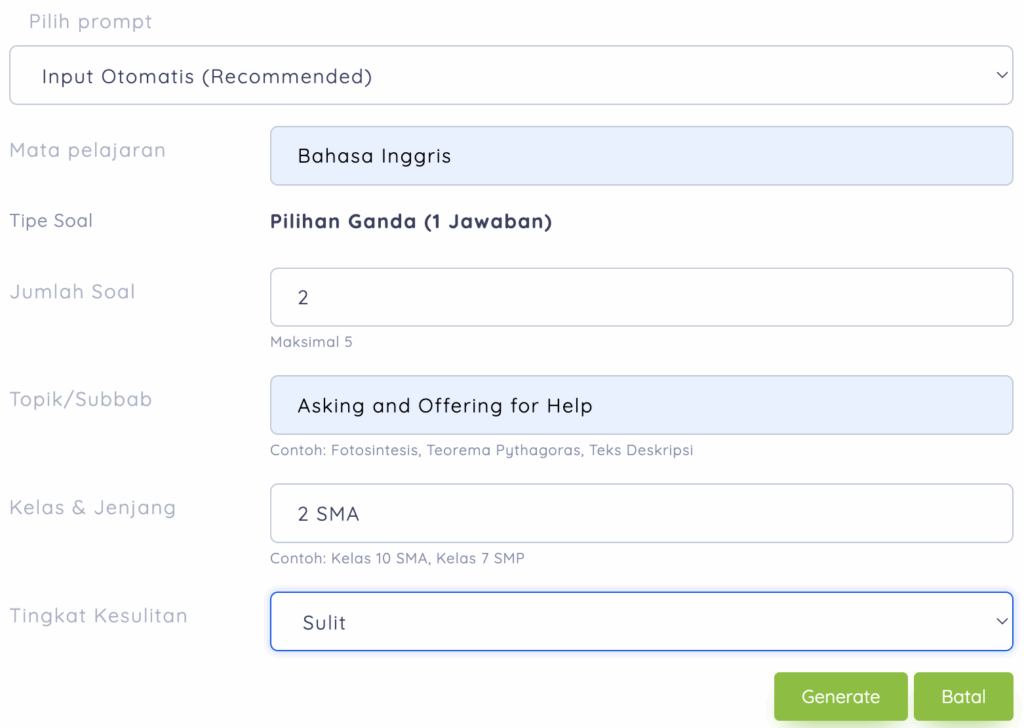The height and width of the screenshot is (728, 1024).
Task: Click the Batal button to cancel
Action: click(963, 697)
